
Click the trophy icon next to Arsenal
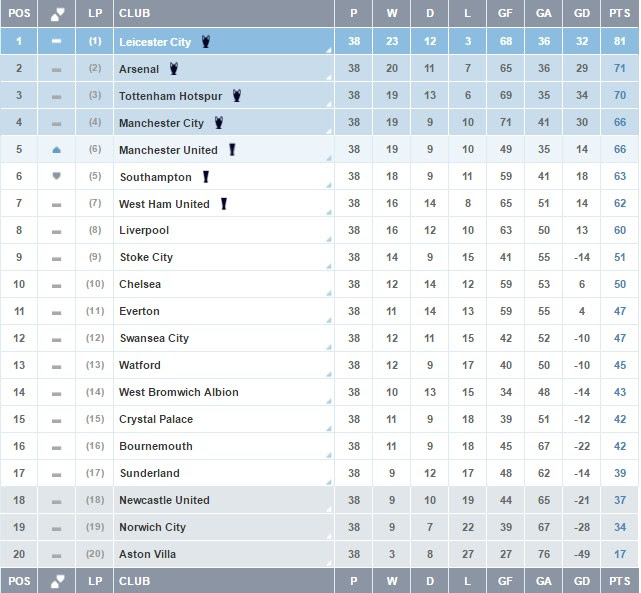click(x=174, y=68)
